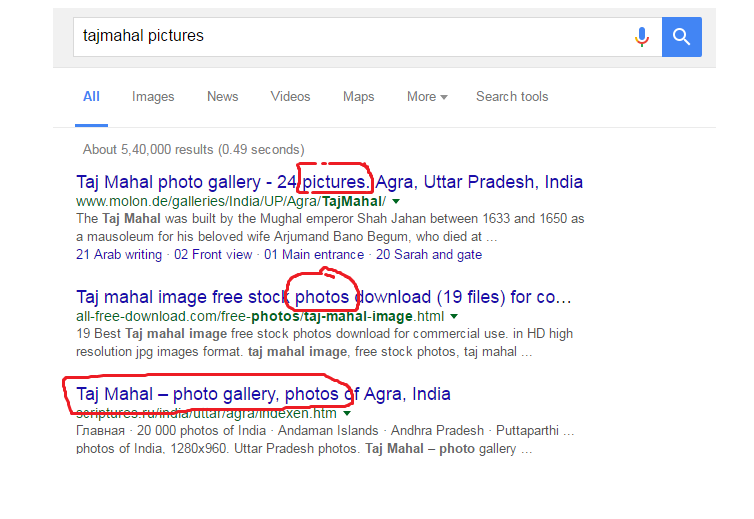The width and height of the screenshot is (754, 519).
Task: Open Taj mahal image free stock photos link
Action: [x=323, y=298]
